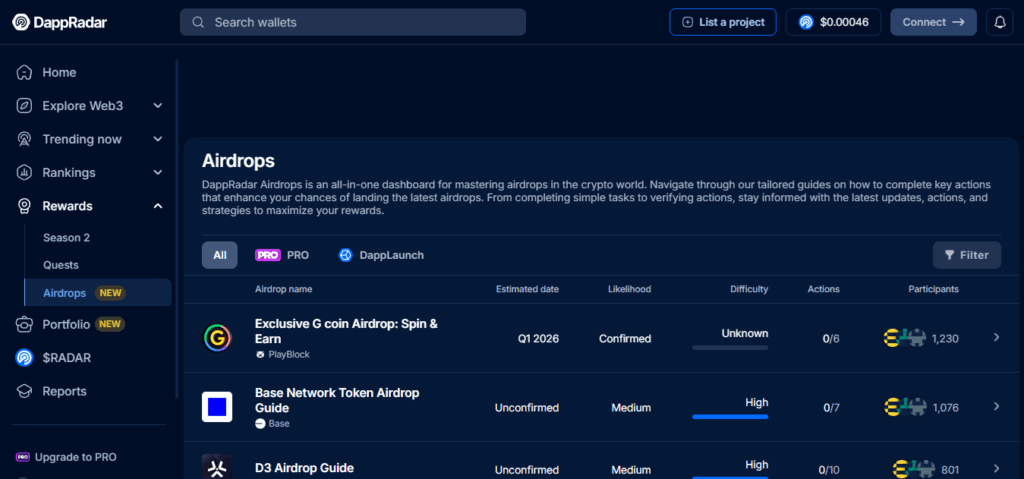Viewport: 1024px width, 479px height.
Task: Click Upgrade to PRO link
Action: click(x=66, y=457)
